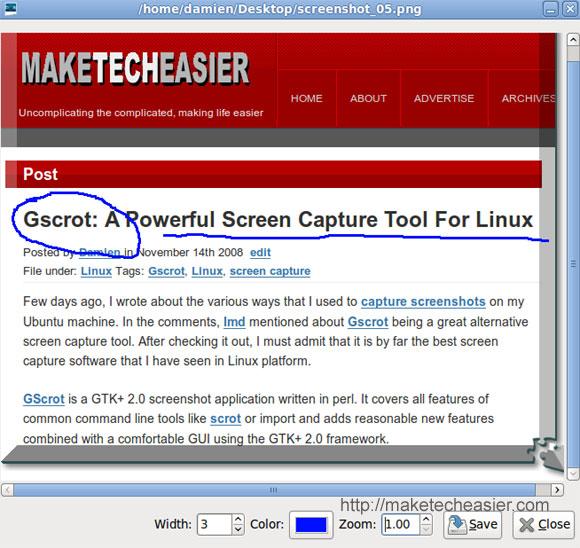Follow the Gscrot link in first paragraph
This screenshot has width=580, height=548.
point(368,322)
